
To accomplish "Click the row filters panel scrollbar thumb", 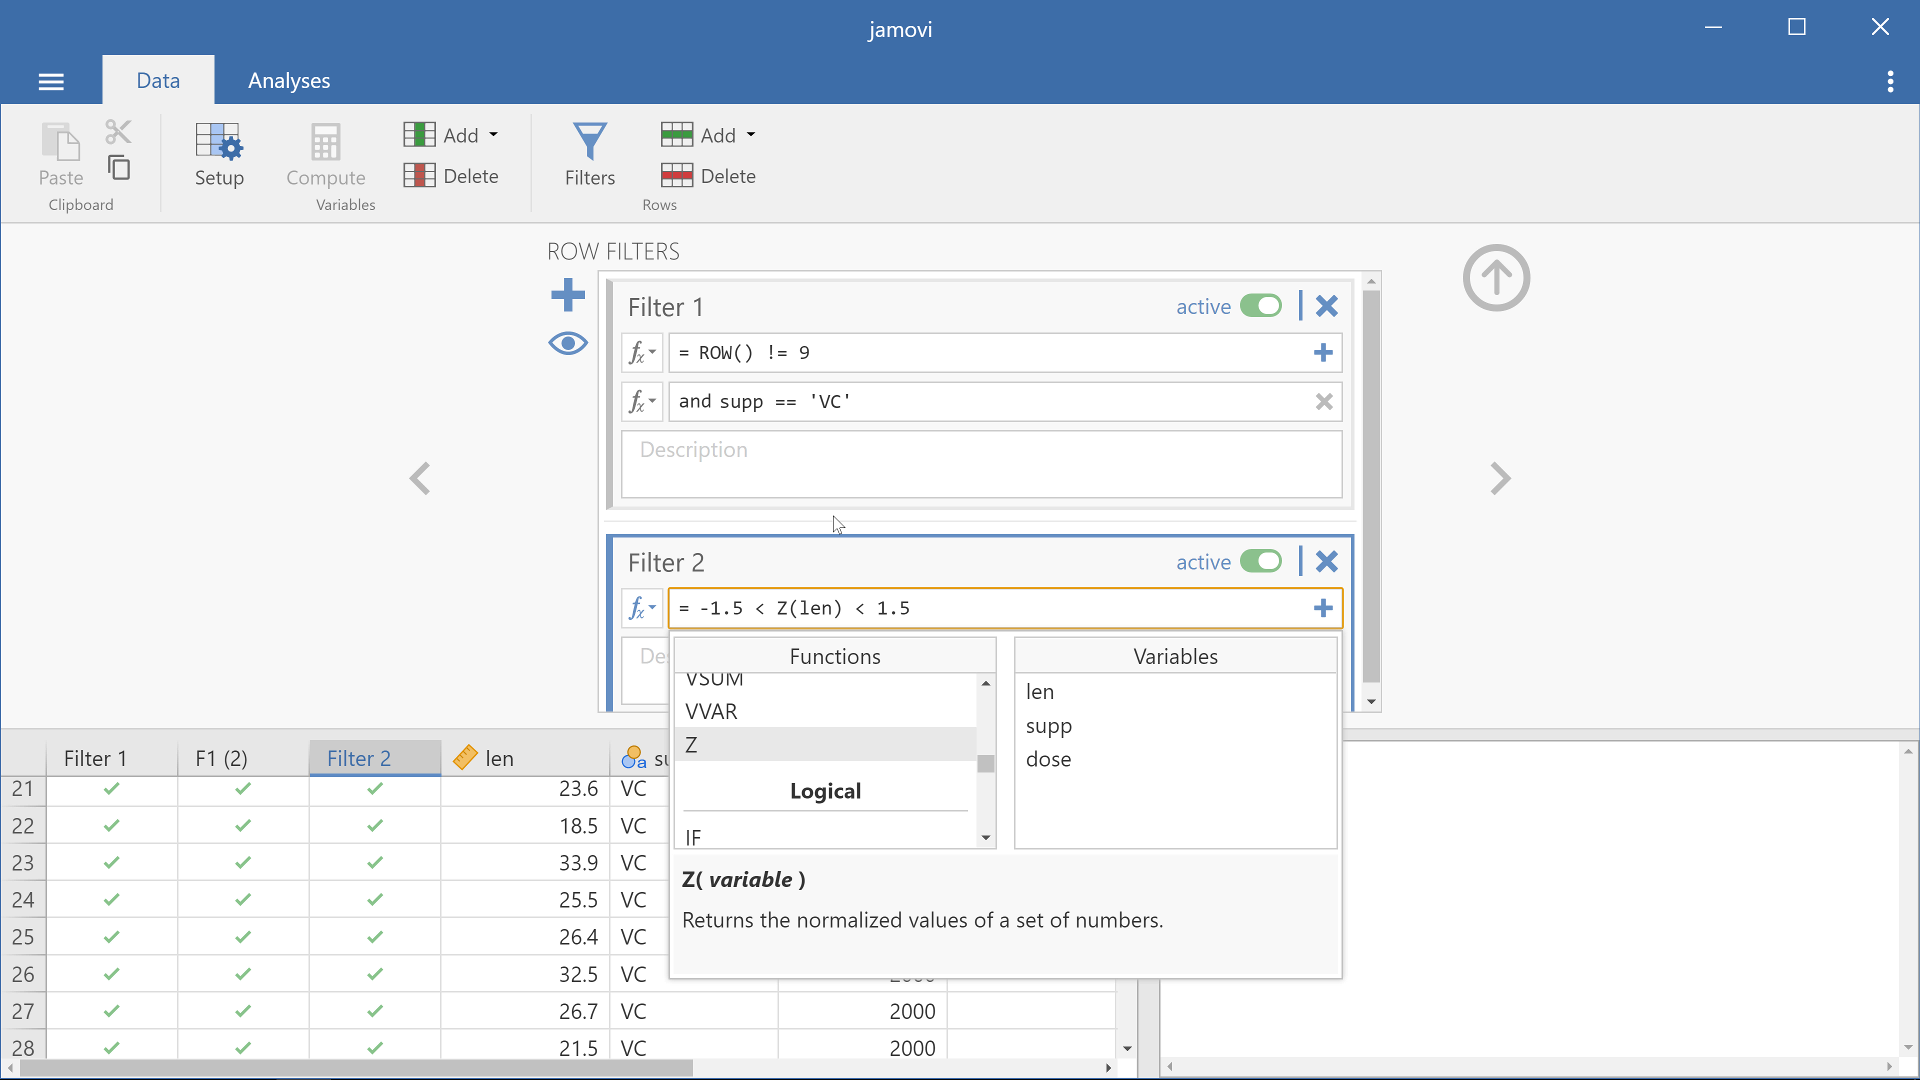I will click(1371, 487).
